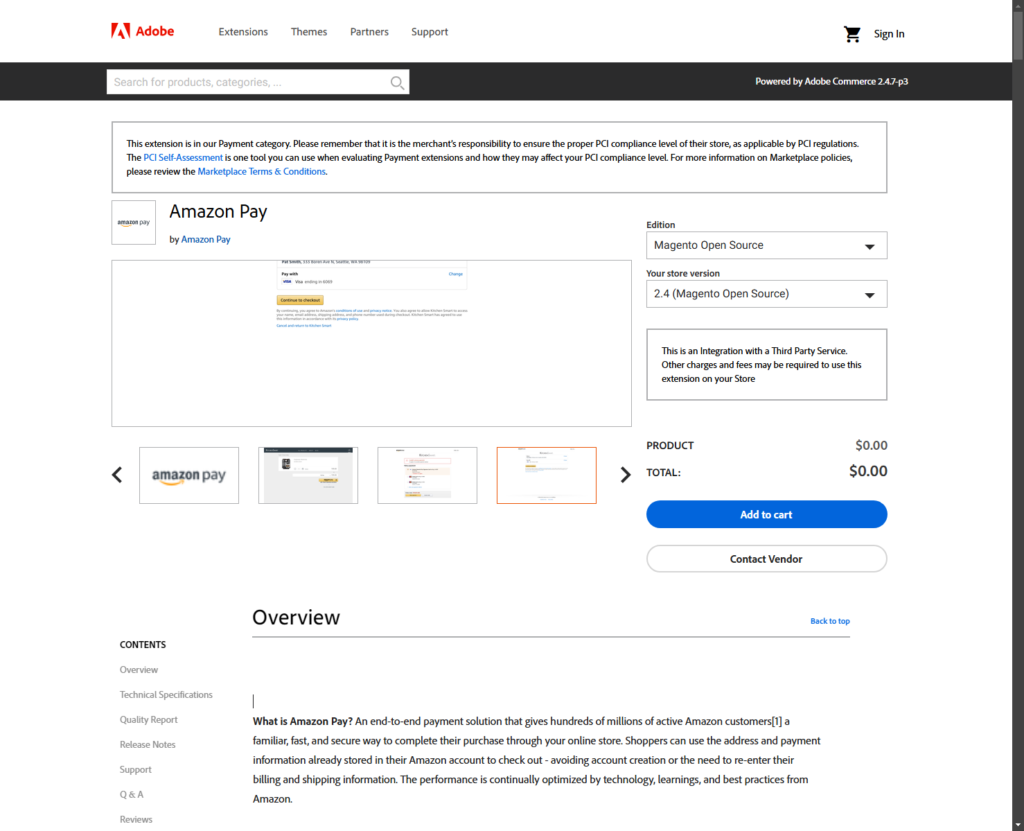Viewport: 1024px width, 831px height.
Task: Switch to the Themes section
Action: [308, 31]
